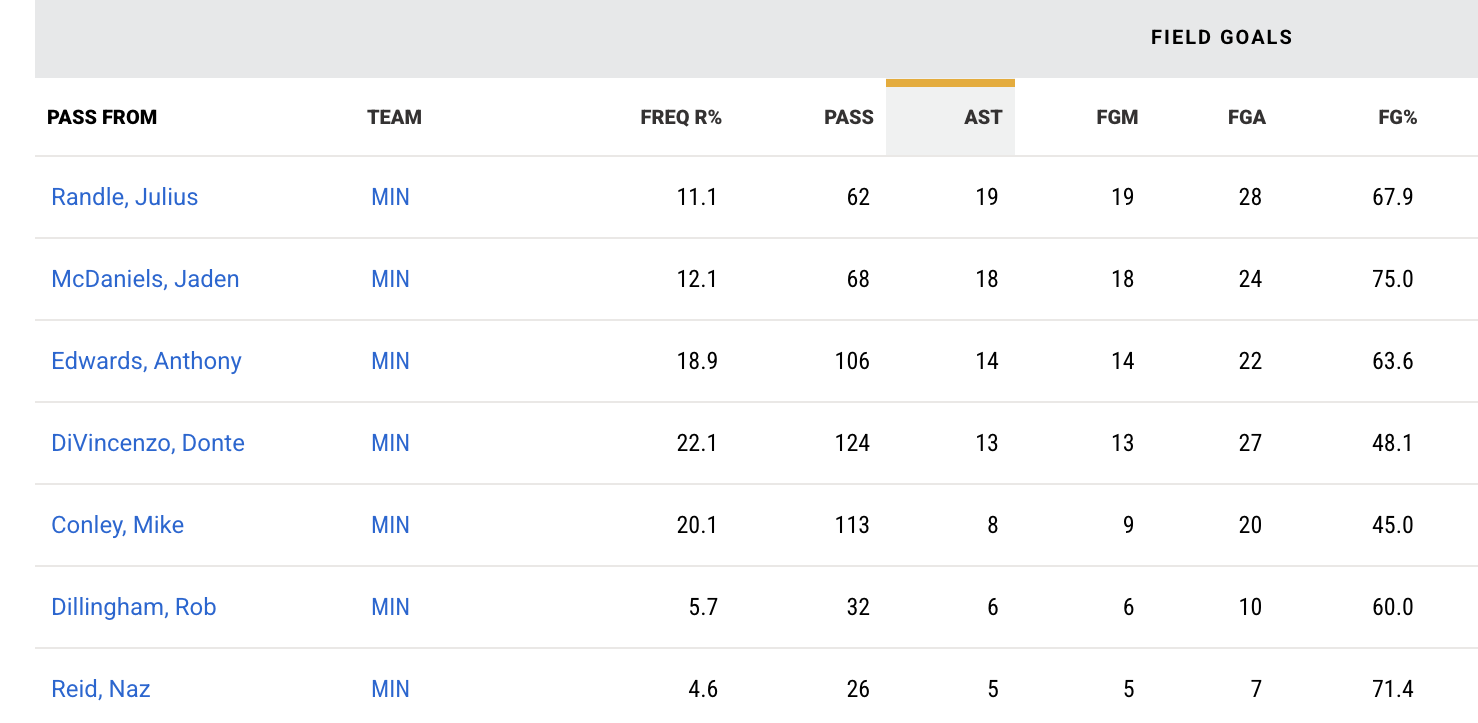Click MIN team link beside McDaniels

390,279
